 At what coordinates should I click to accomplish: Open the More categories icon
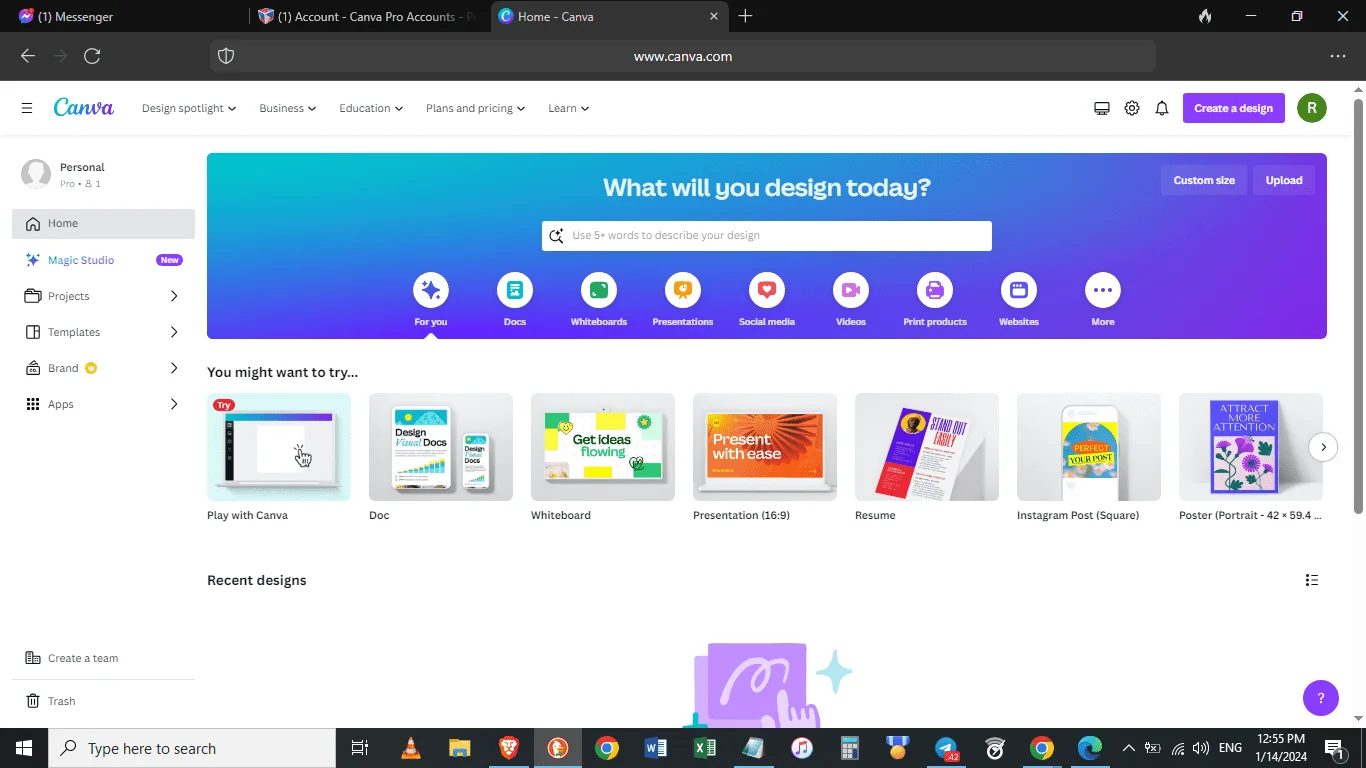pyautogui.click(x=1103, y=290)
